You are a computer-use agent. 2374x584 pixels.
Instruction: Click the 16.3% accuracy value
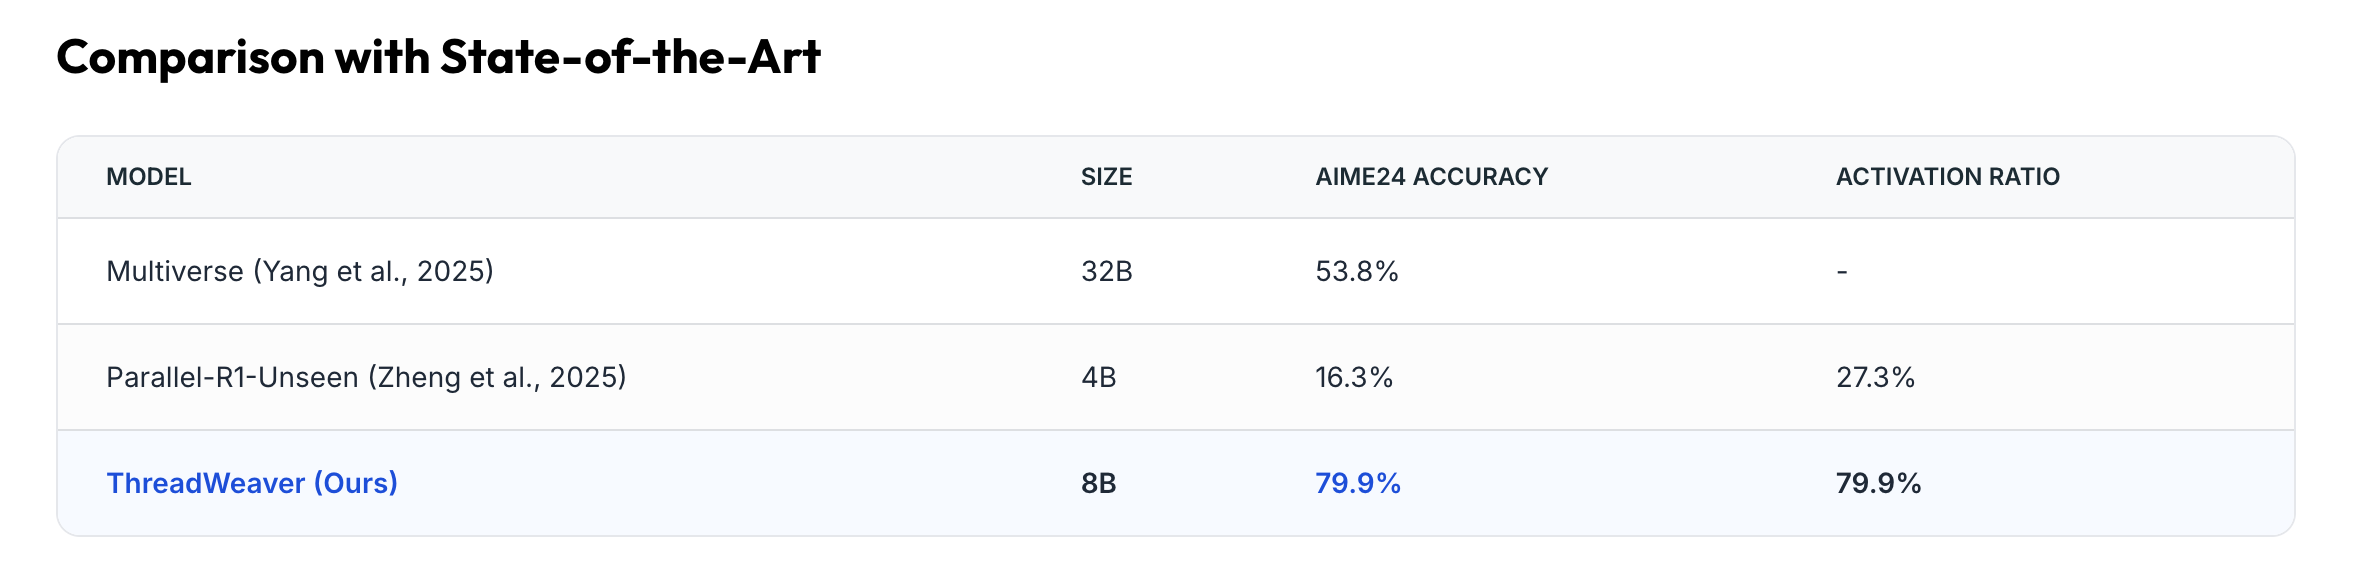point(1353,377)
